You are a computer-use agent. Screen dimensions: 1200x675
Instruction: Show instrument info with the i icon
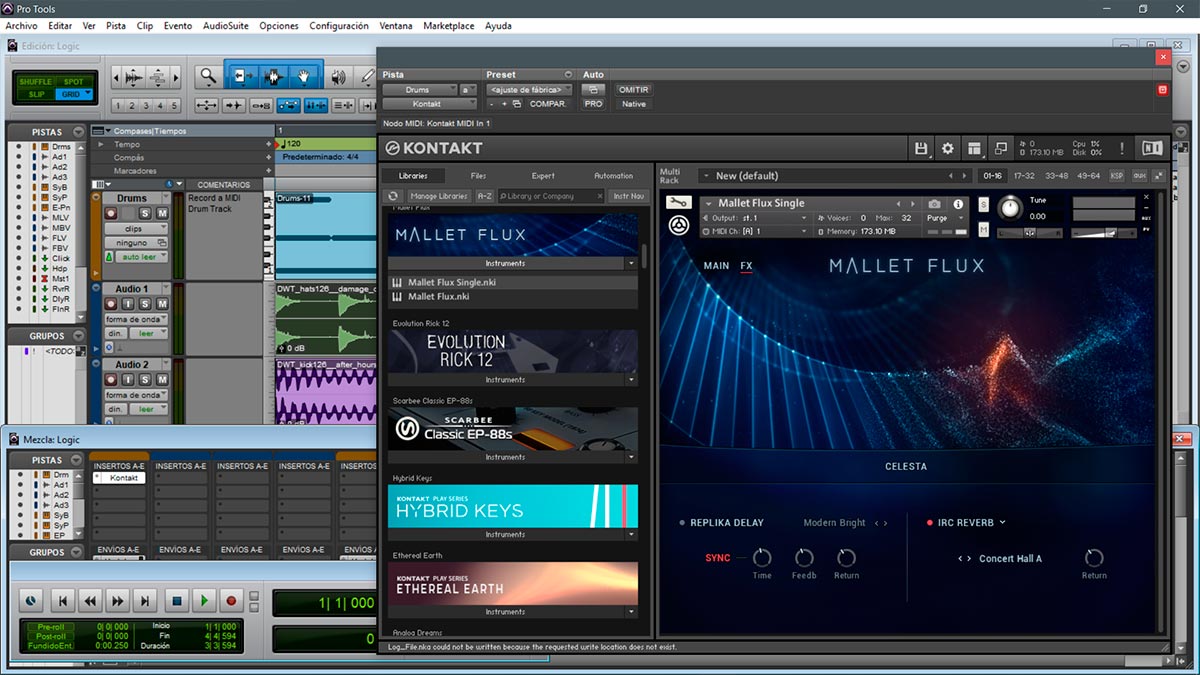click(x=958, y=204)
